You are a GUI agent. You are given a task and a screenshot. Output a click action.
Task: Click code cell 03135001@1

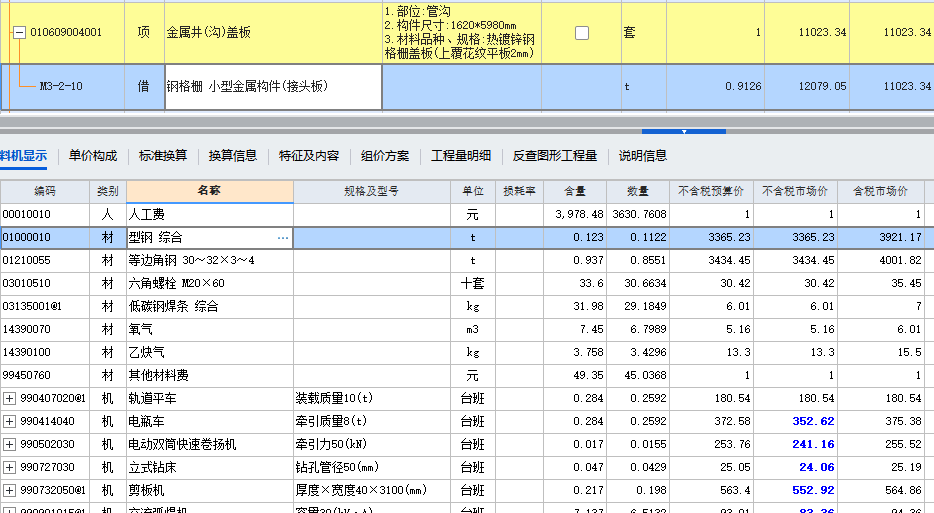[45, 307]
